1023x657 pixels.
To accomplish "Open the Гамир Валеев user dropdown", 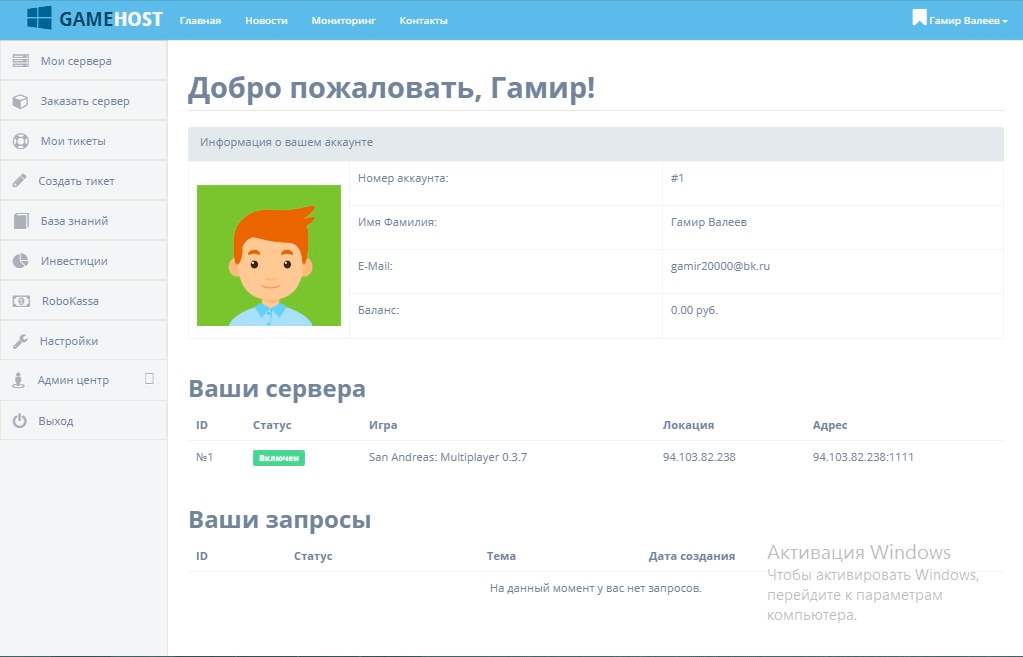I will [x=960, y=20].
